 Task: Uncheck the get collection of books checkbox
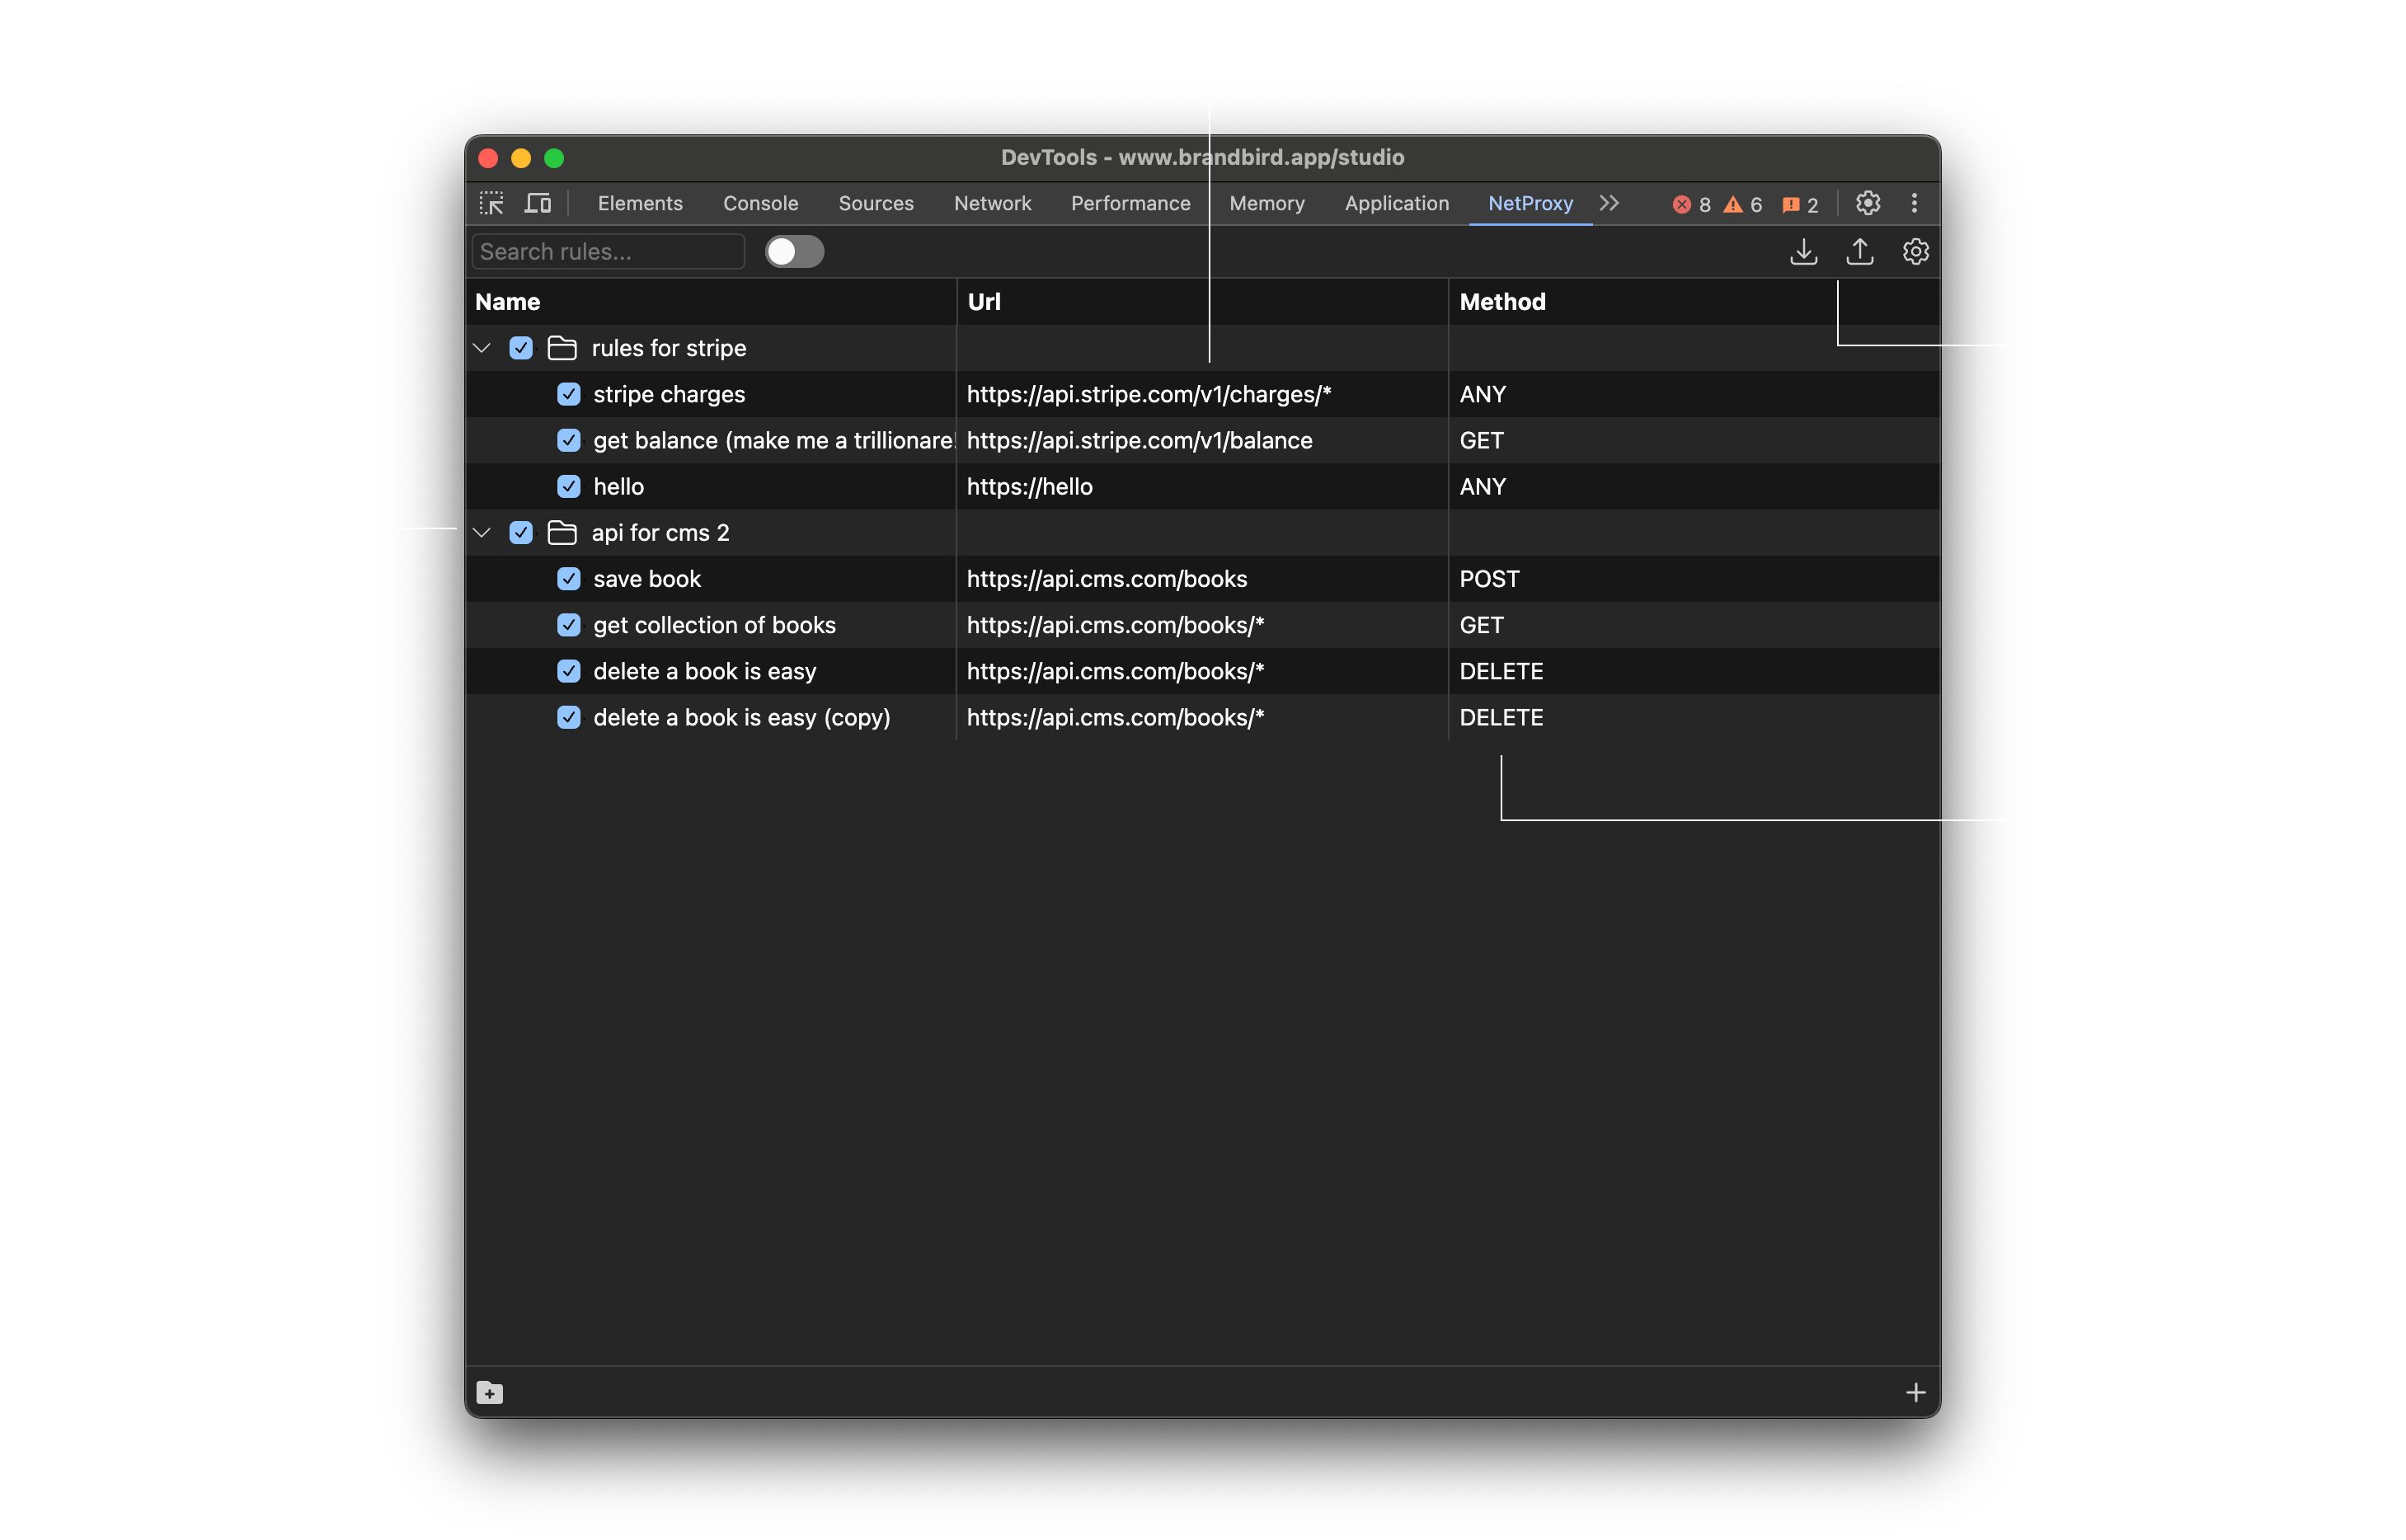coord(569,625)
